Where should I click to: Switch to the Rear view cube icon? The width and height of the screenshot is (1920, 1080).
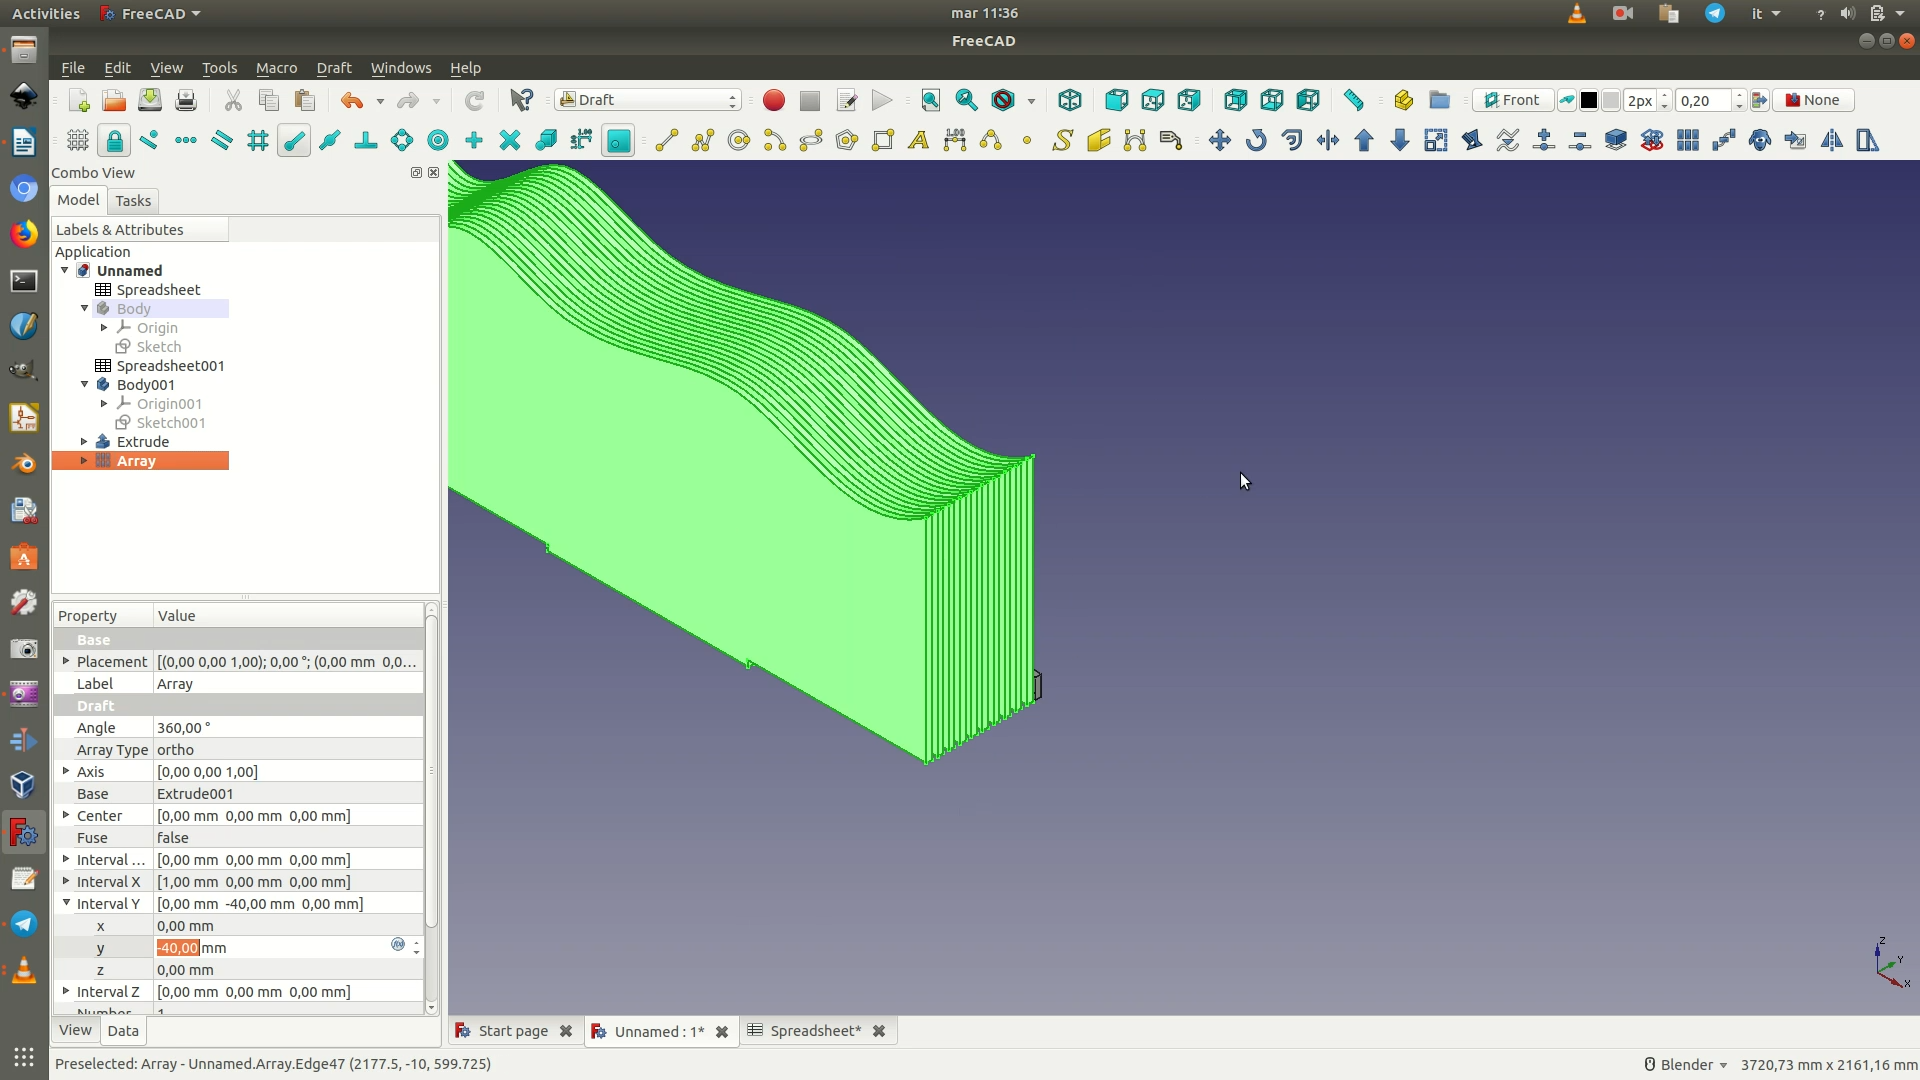[x=1235, y=100]
